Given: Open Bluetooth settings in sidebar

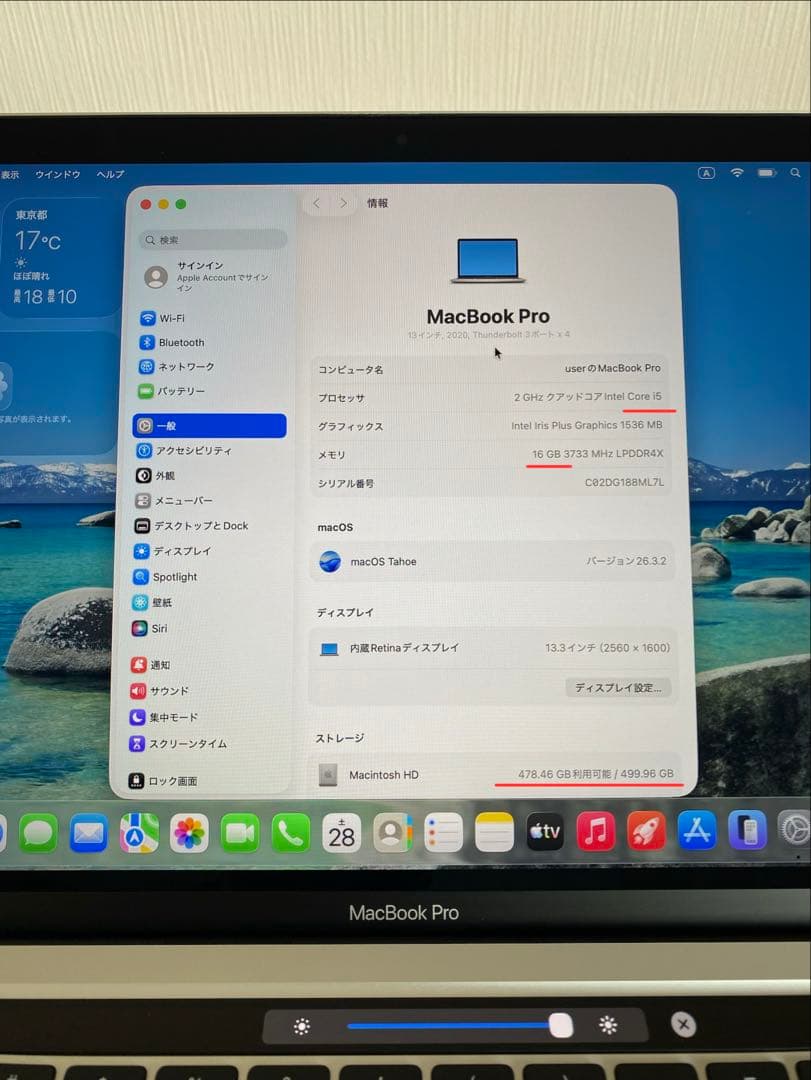Looking at the screenshot, I should click(172, 342).
